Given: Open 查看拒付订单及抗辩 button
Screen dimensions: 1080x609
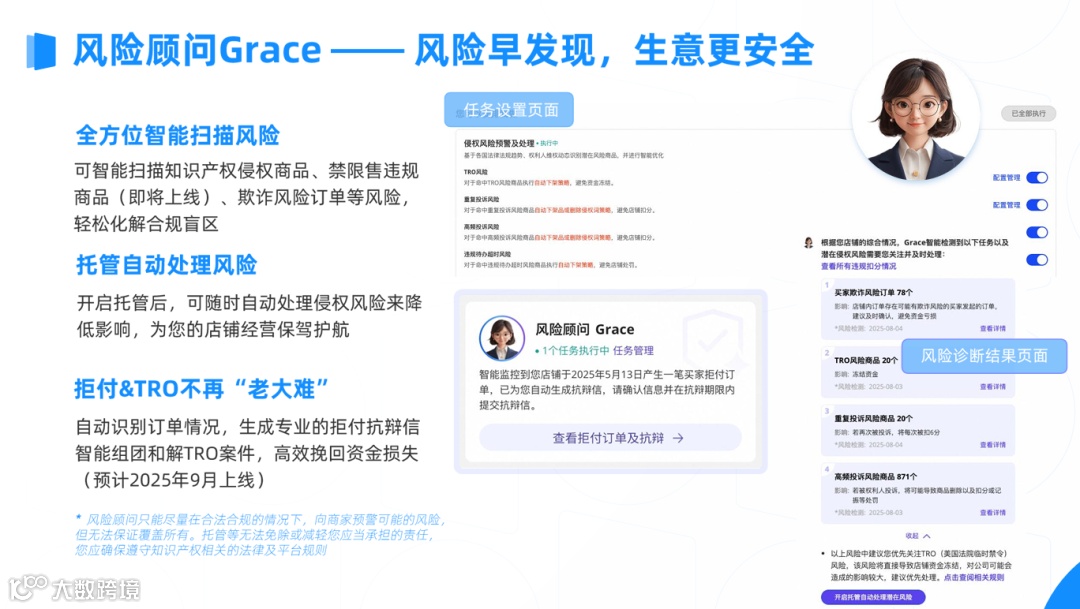Looking at the screenshot, I should pyautogui.click(x=610, y=437).
